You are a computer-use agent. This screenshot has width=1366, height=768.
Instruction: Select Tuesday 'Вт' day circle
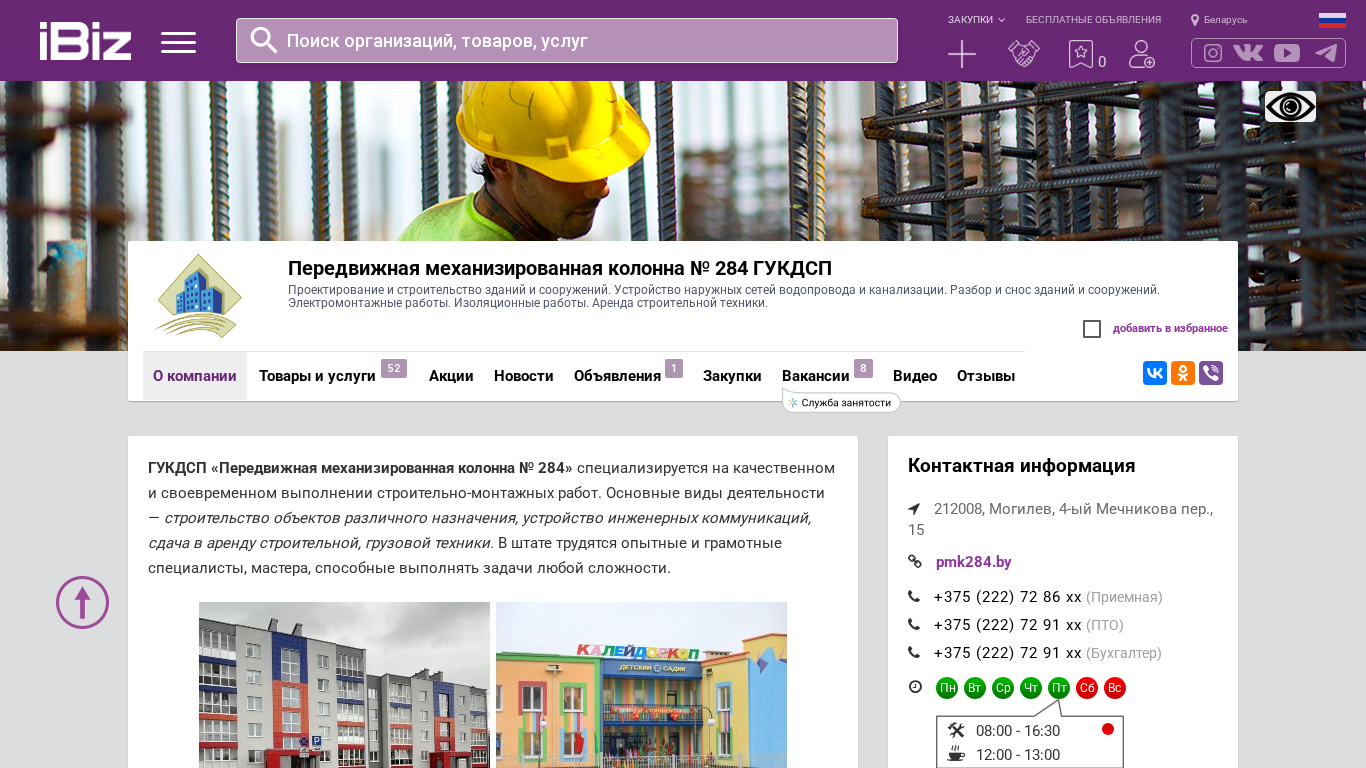[x=975, y=688]
